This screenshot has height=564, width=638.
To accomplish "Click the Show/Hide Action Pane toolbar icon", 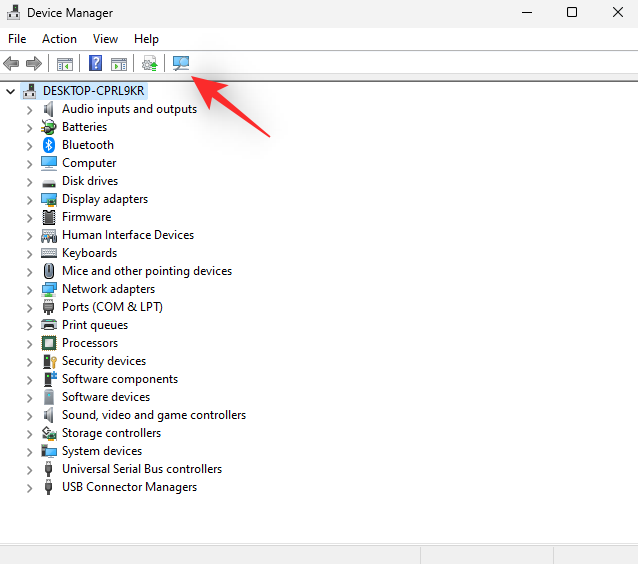I will pos(119,64).
